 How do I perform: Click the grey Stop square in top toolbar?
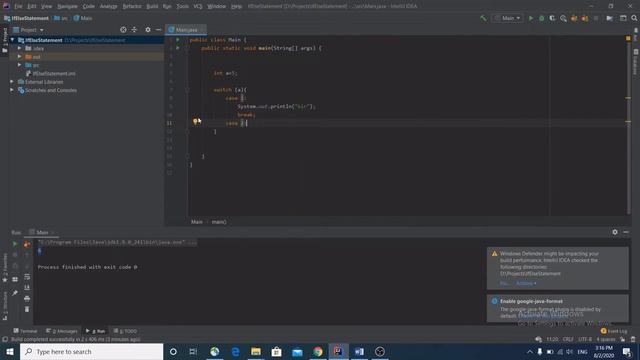point(596,18)
